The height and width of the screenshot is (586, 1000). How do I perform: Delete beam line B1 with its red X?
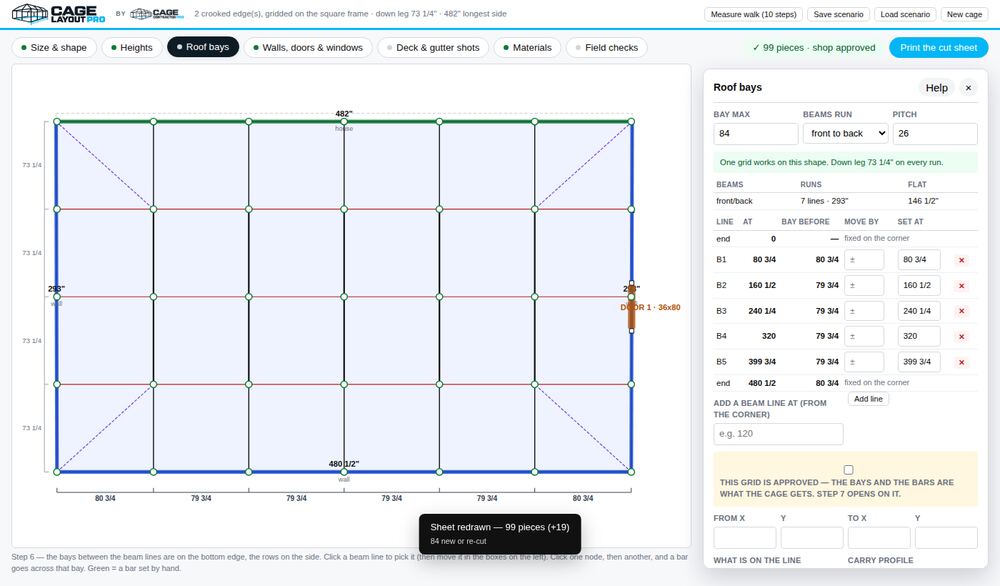[x=962, y=260]
